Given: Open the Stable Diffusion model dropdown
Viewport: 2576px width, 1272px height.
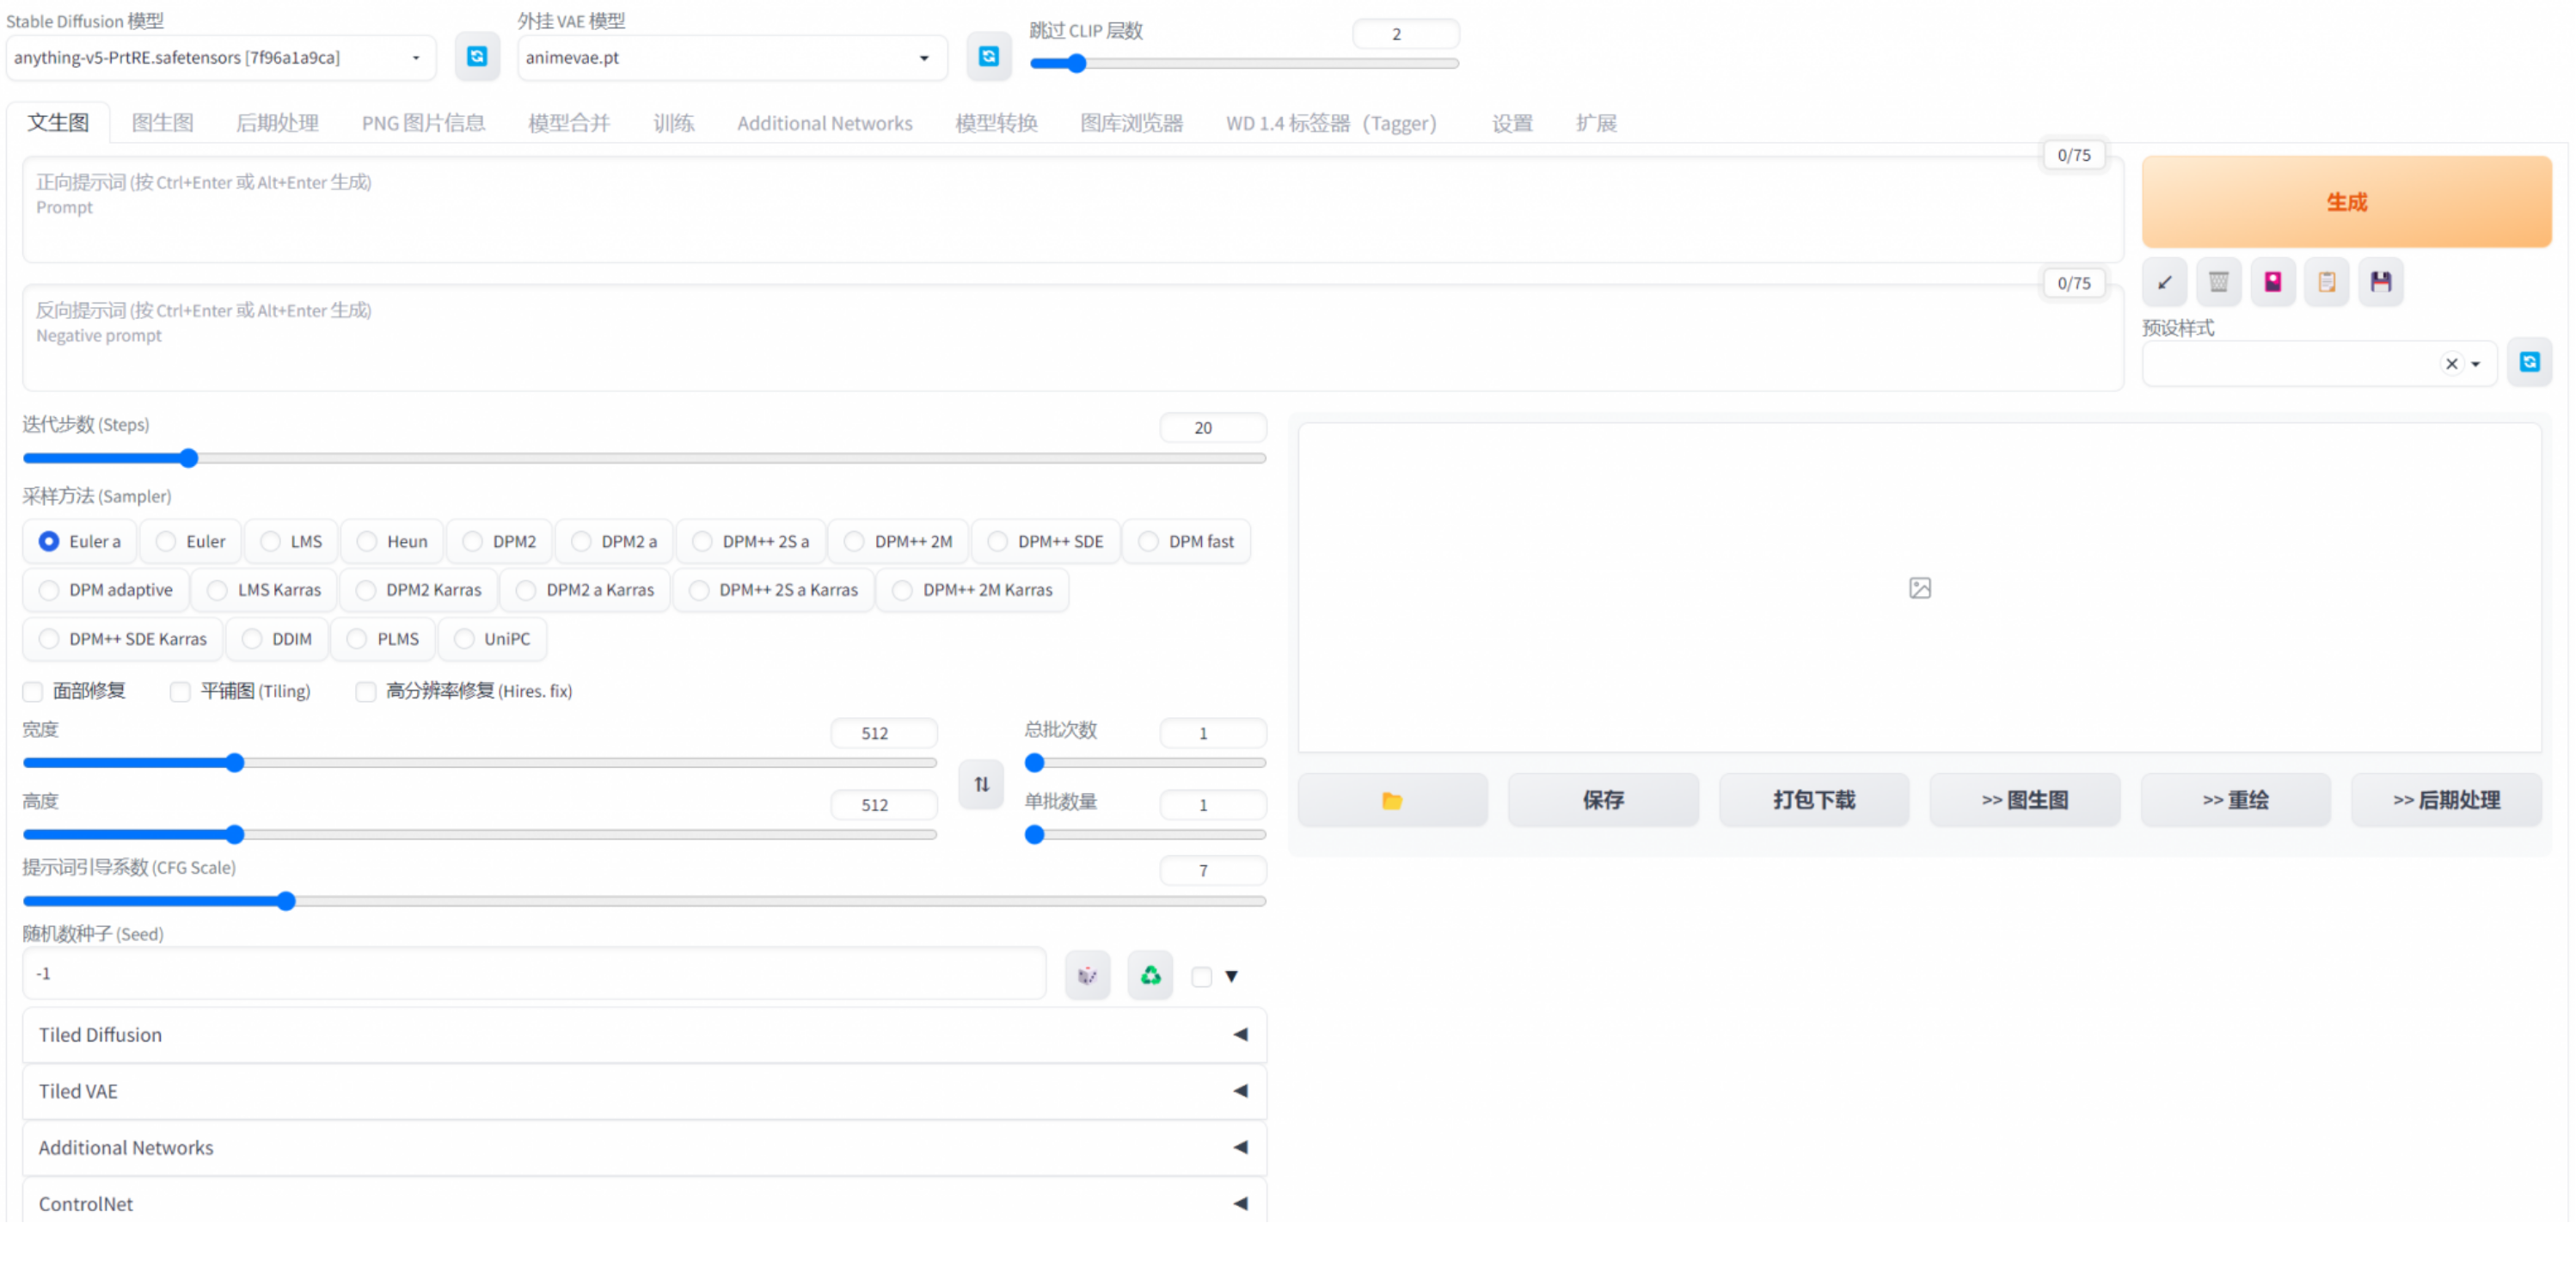Looking at the screenshot, I should pos(220,58).
